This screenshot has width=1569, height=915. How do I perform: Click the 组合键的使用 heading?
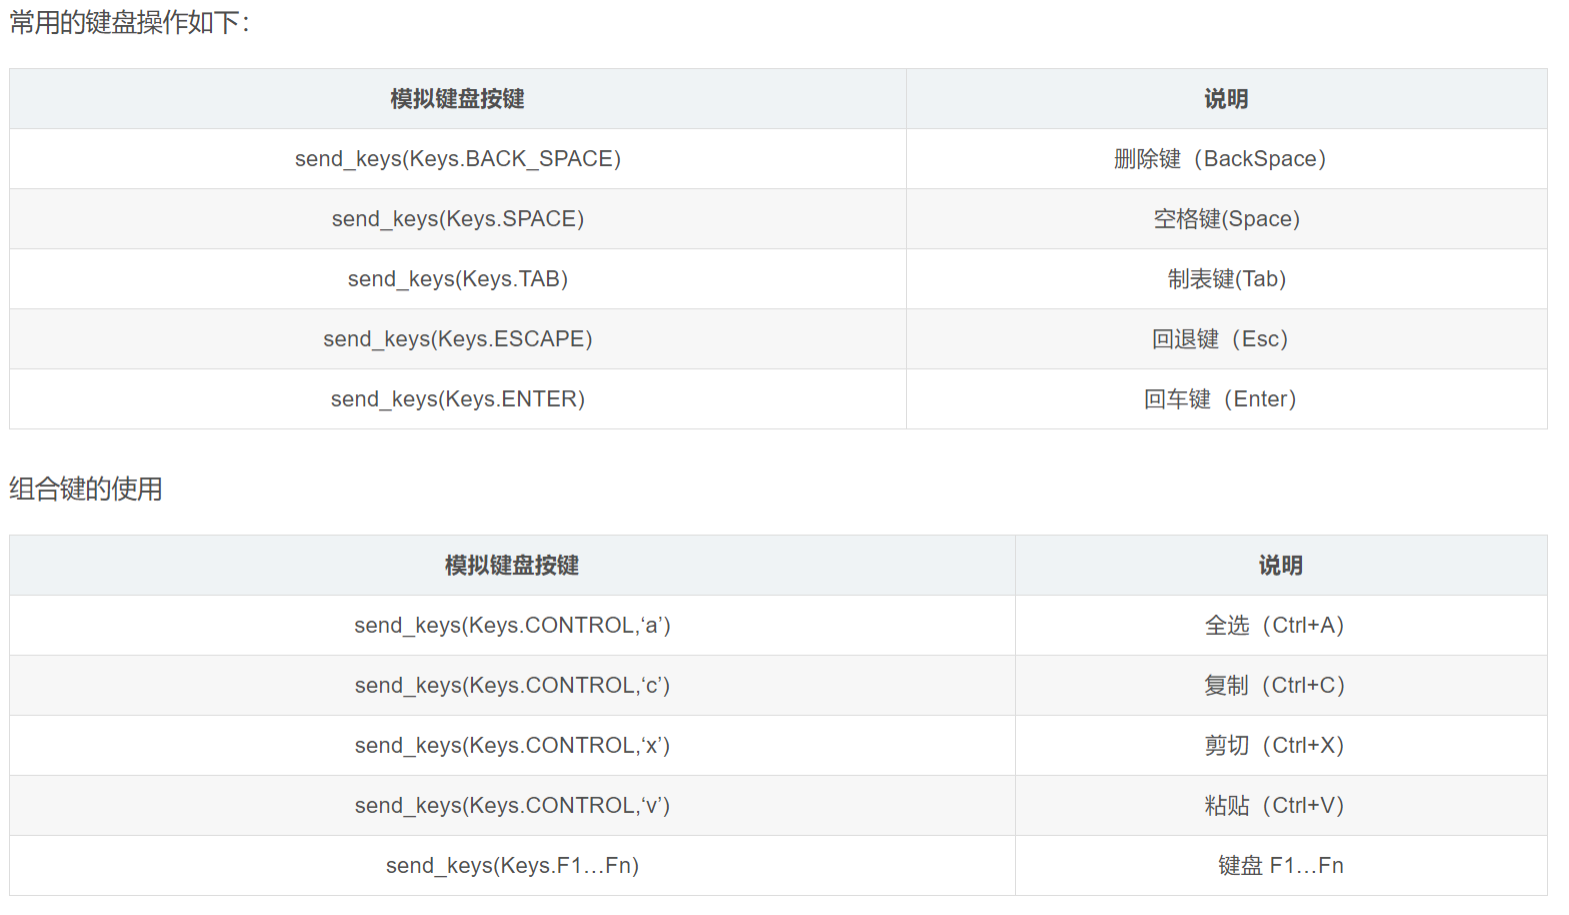point(86,489)
